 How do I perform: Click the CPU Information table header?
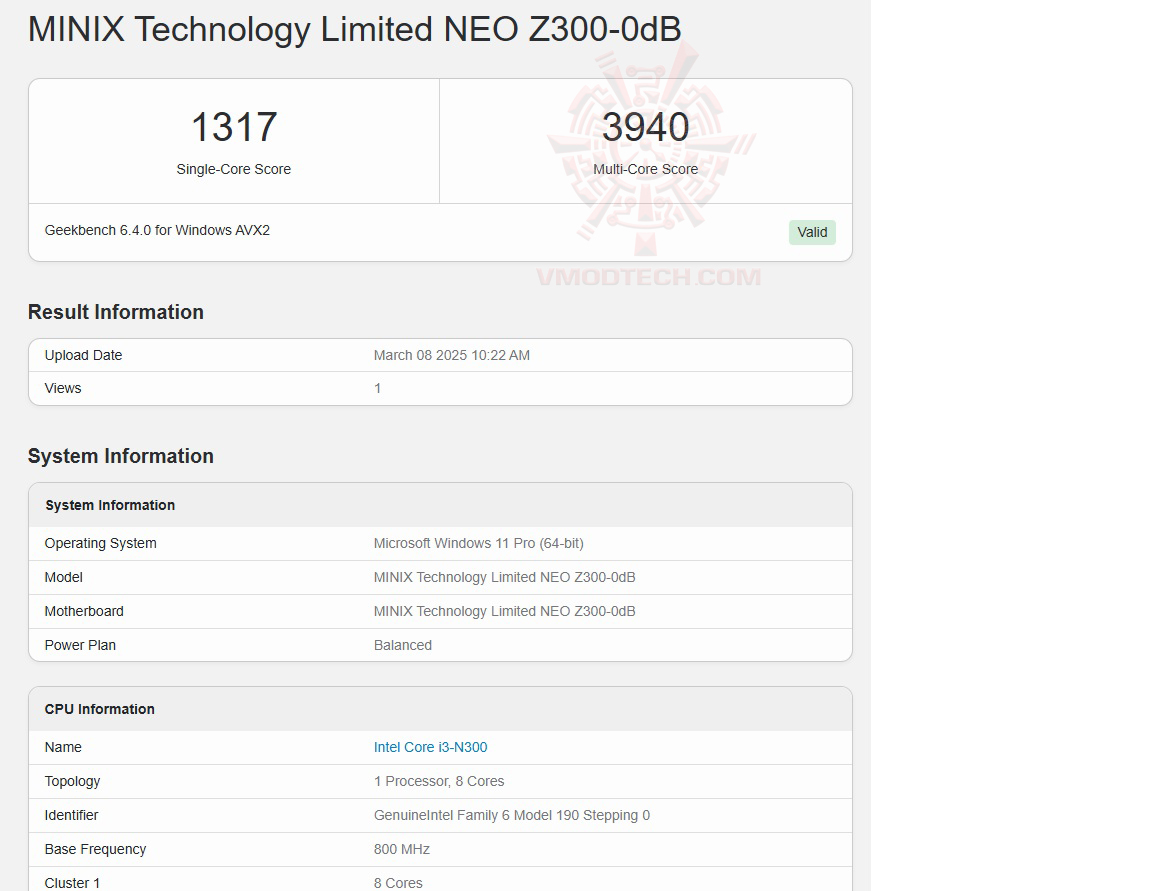pos(100,709)
